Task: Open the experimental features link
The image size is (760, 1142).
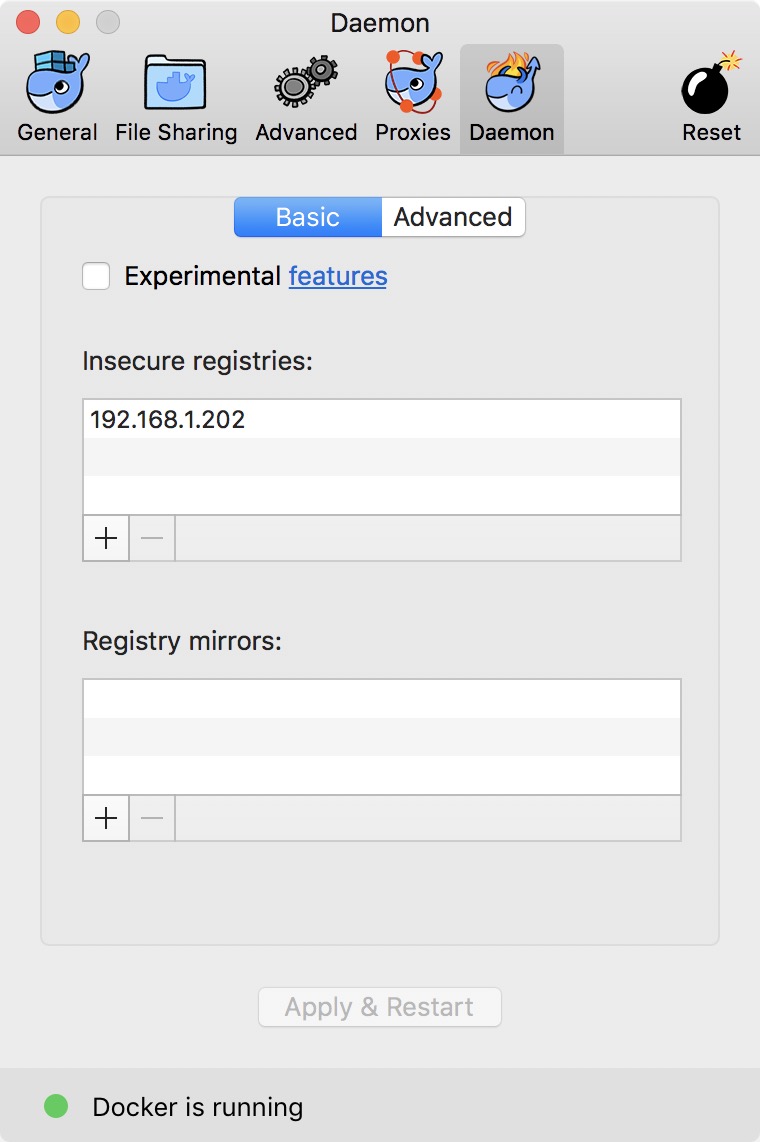Action: click(x=338, y=276)
